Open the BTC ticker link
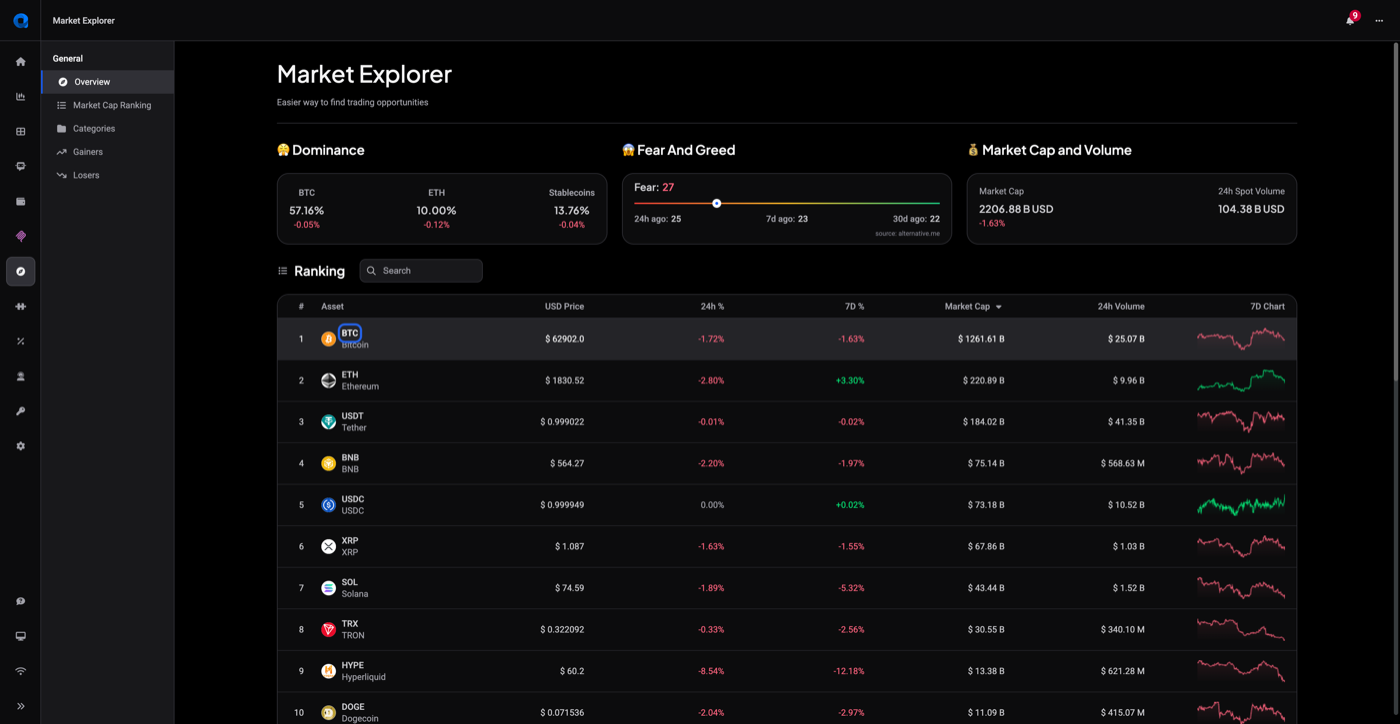Image resolution: width=1400 pixels, height=724 pixels. pos(350,333)
